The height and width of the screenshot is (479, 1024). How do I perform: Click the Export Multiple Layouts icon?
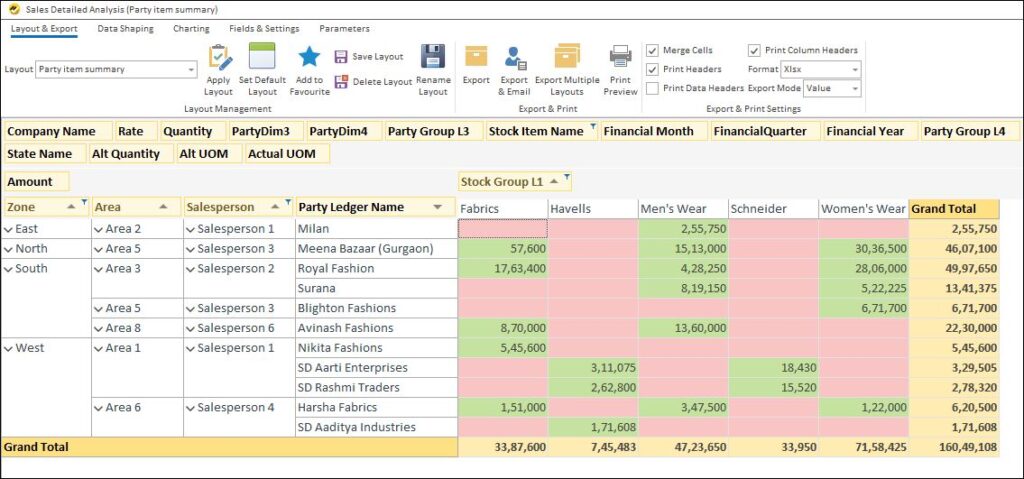[567, 58]
